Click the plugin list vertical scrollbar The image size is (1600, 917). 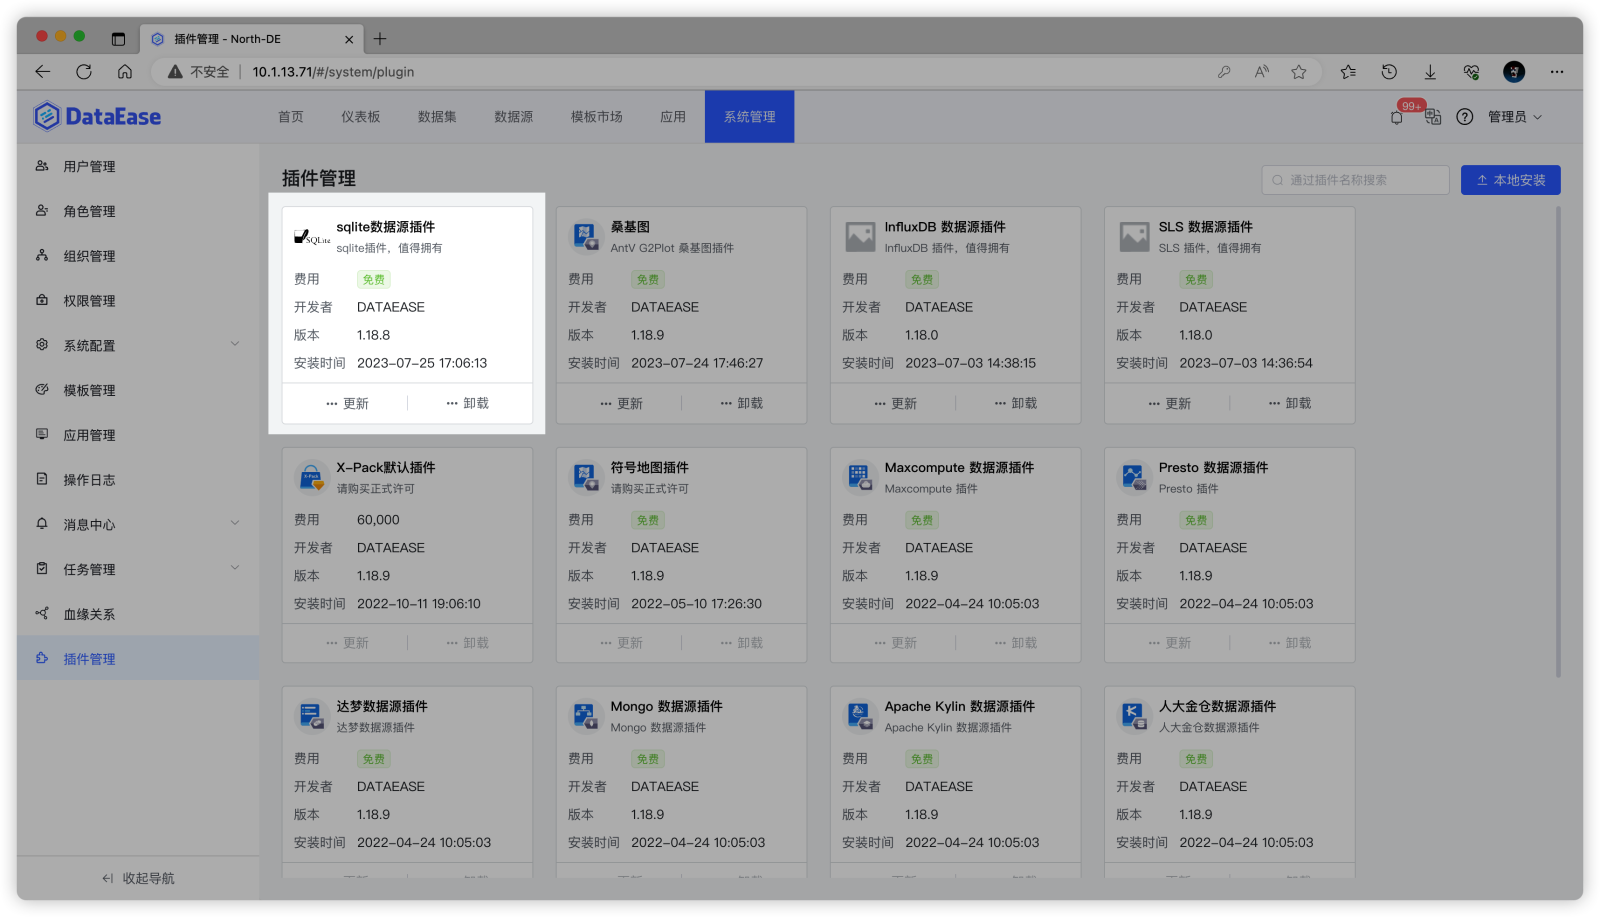coord(1558,441)
